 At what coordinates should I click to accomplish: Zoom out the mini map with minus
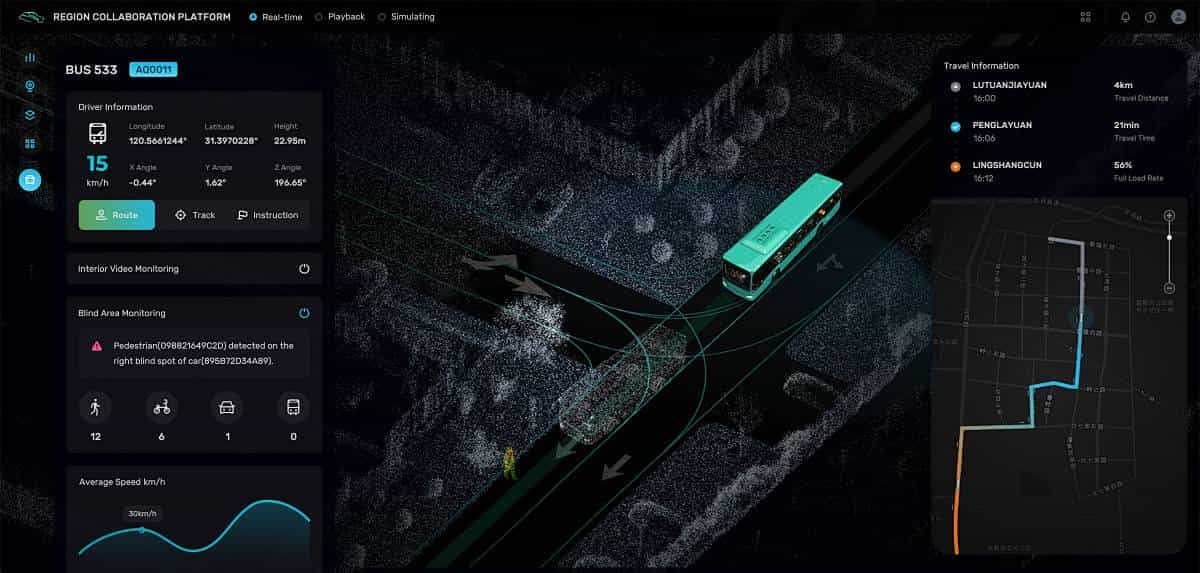click(1169, 288)
